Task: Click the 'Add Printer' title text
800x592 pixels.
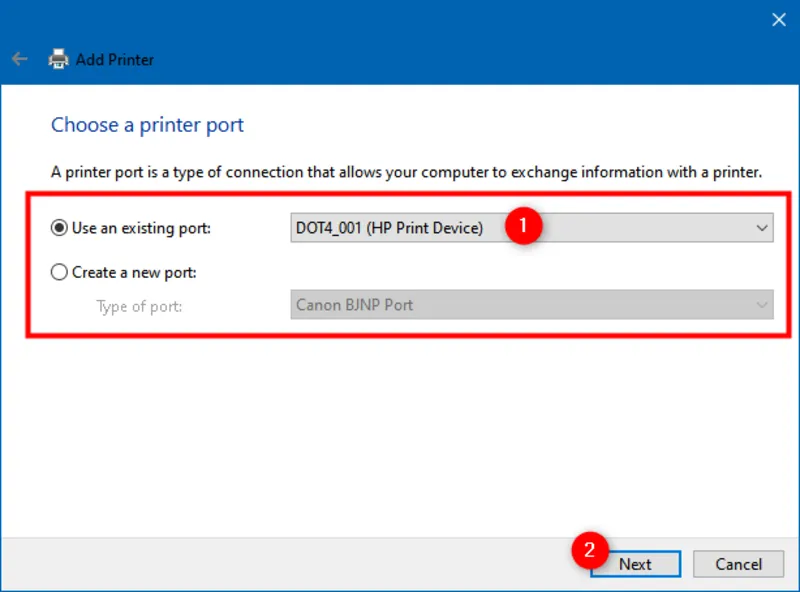Action: pyautogui.click(x=115, y=60)
